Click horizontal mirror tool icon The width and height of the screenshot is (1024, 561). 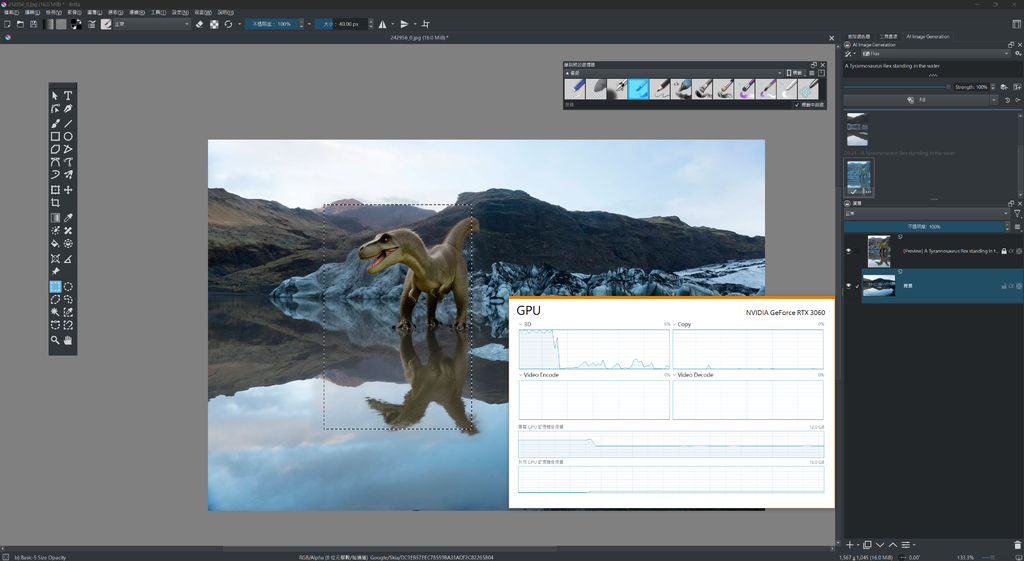[383, 24]
